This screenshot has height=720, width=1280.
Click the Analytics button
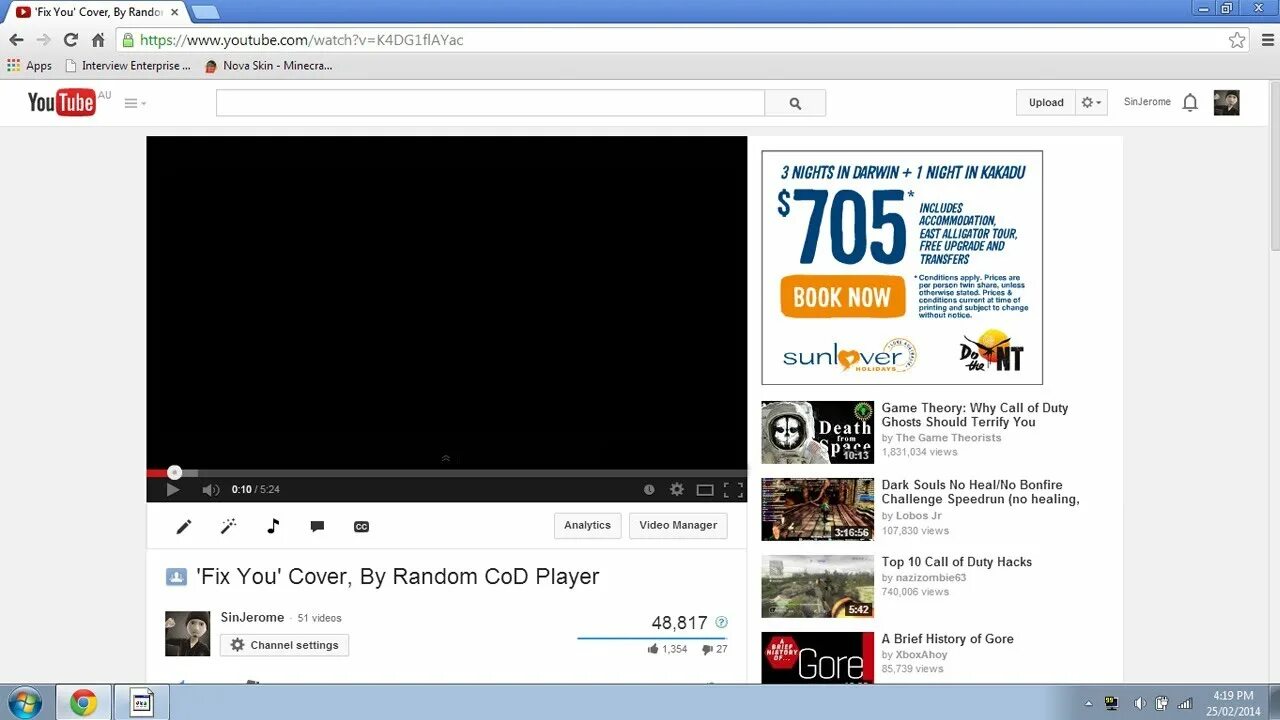[x=587, y=525]
